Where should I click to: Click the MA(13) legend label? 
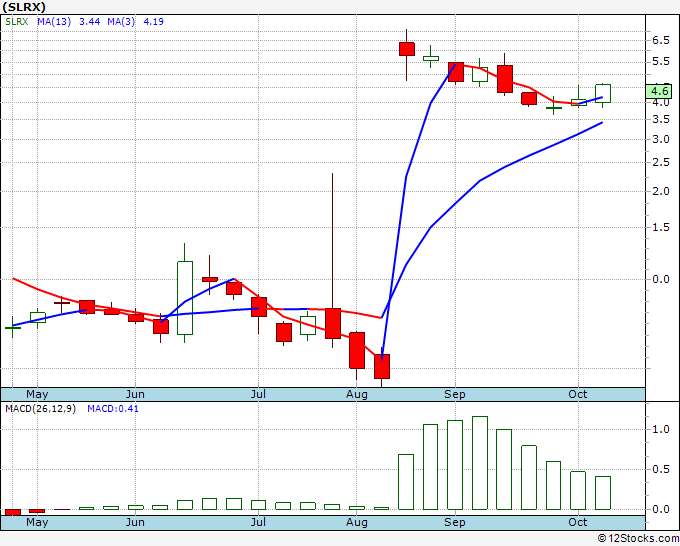point(54,22)
